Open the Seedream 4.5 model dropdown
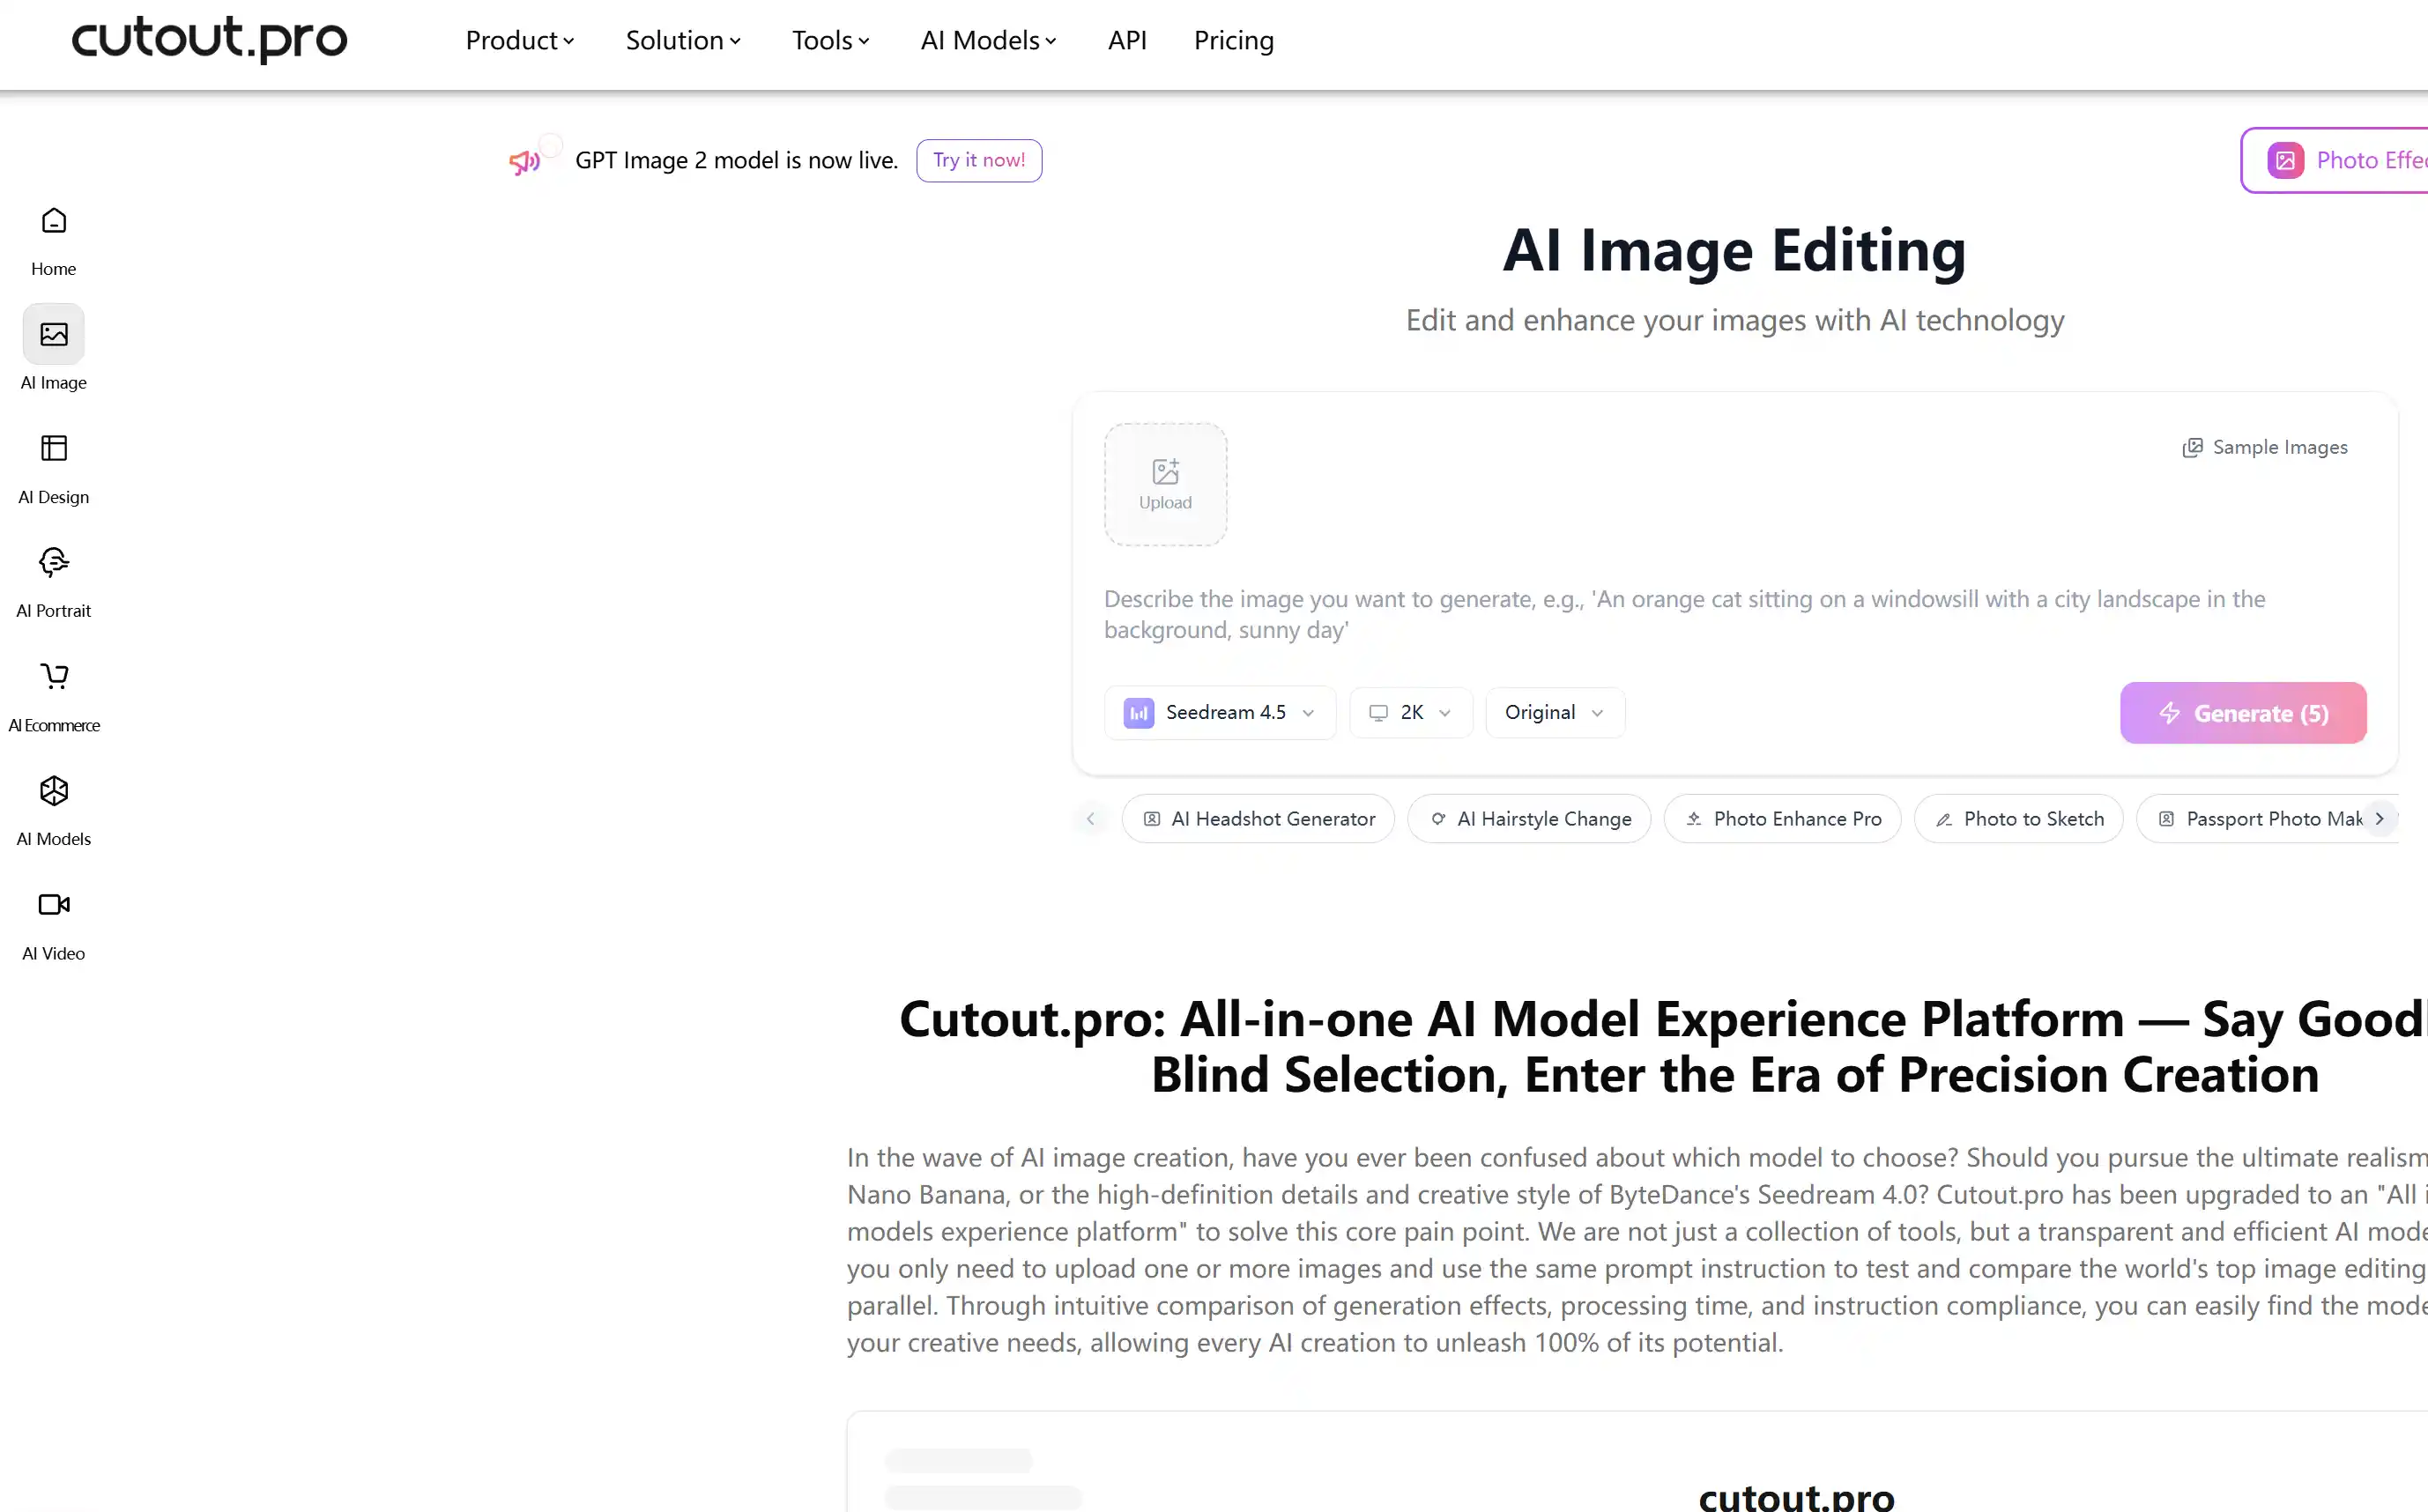2428x1512 pixels. pyautogui.click(x=1220, y=713)
